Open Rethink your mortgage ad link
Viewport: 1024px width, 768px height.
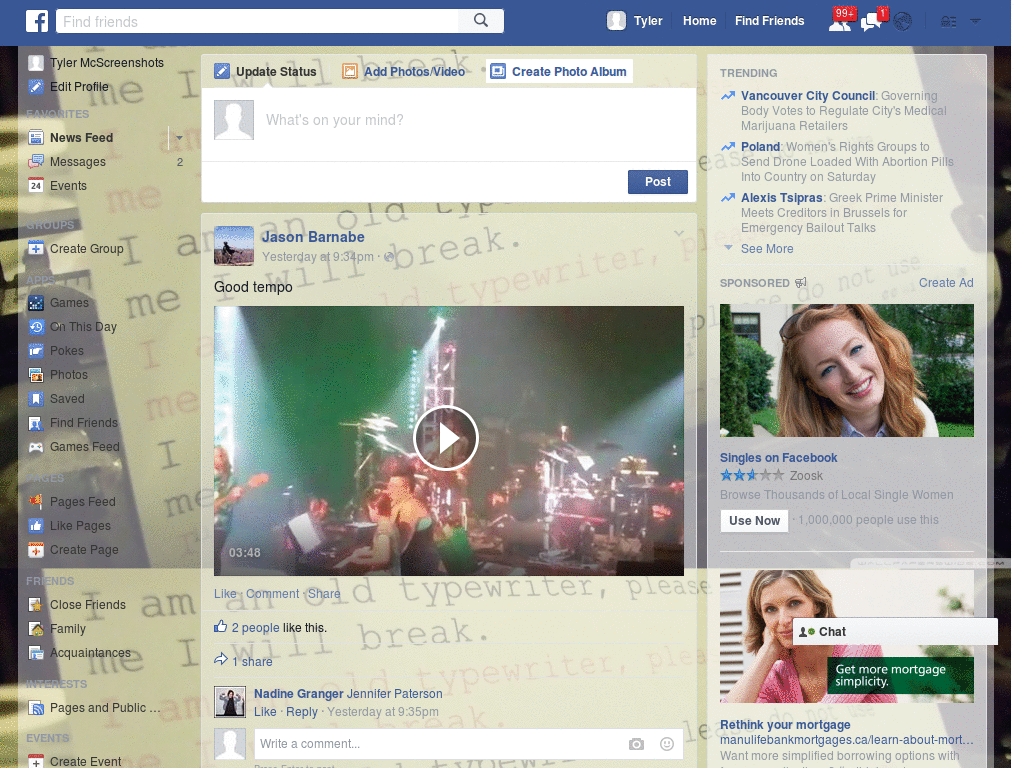(x=785, y=725)
